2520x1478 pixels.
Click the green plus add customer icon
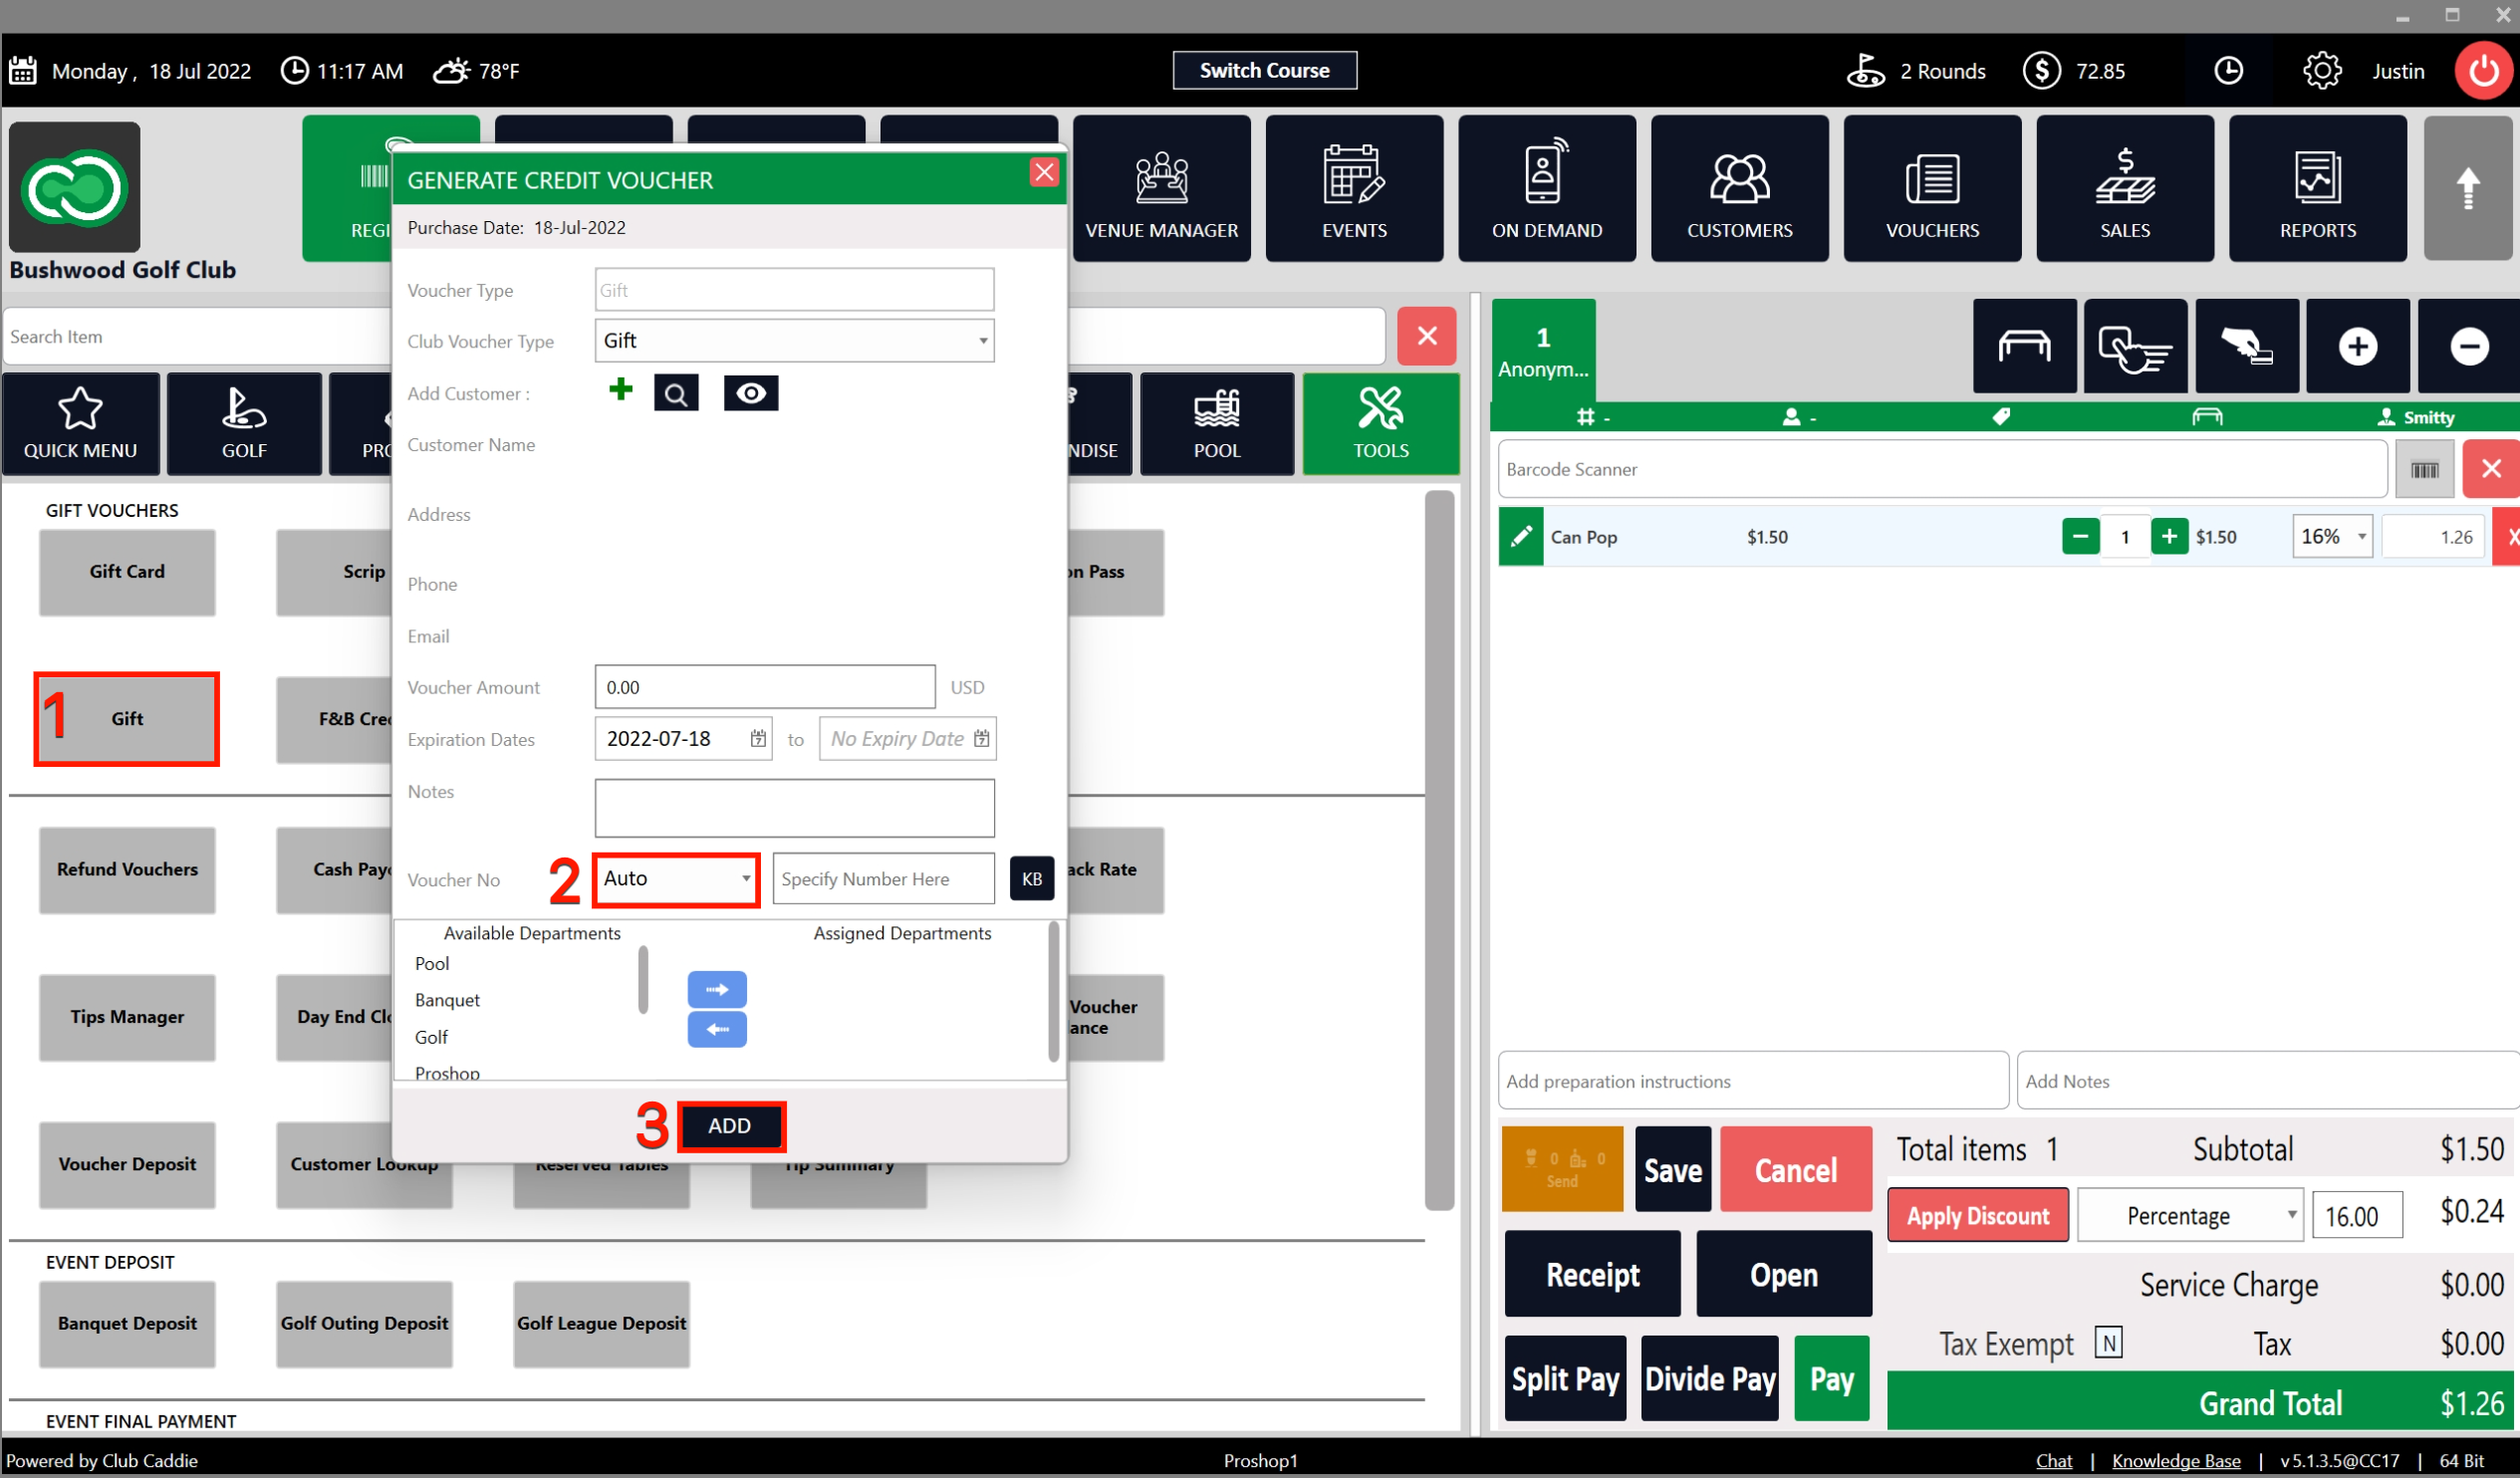click(621, 390)
